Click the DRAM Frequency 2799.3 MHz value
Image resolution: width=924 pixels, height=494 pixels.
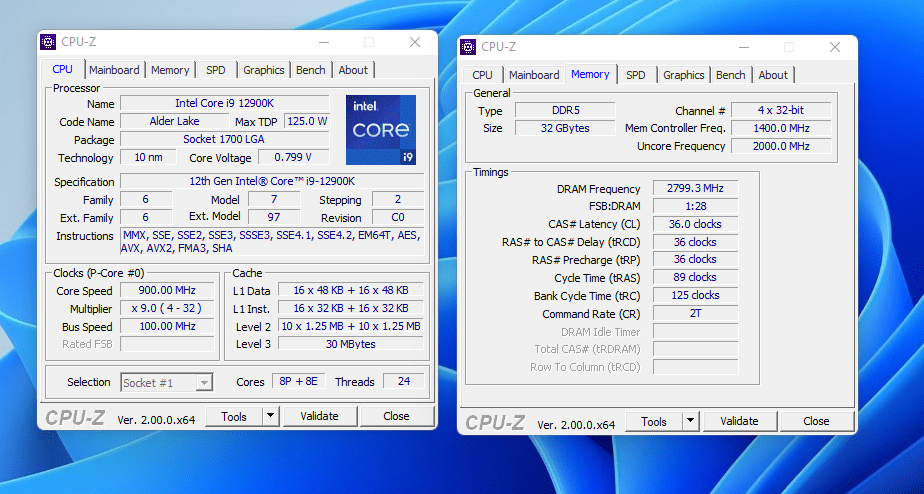[x=695, y=188]
